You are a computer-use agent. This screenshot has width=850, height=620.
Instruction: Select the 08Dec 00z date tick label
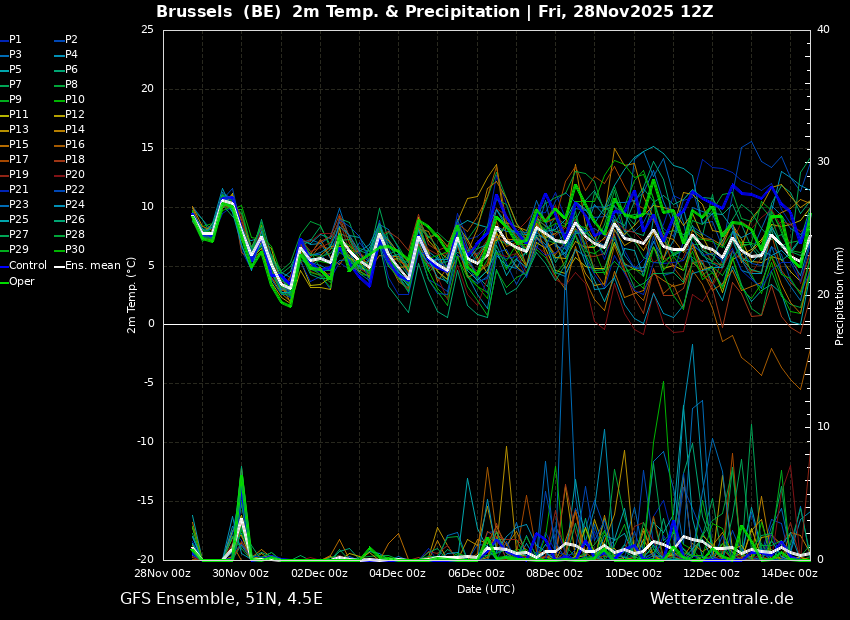pyautogui.click(x=555, y=573)
